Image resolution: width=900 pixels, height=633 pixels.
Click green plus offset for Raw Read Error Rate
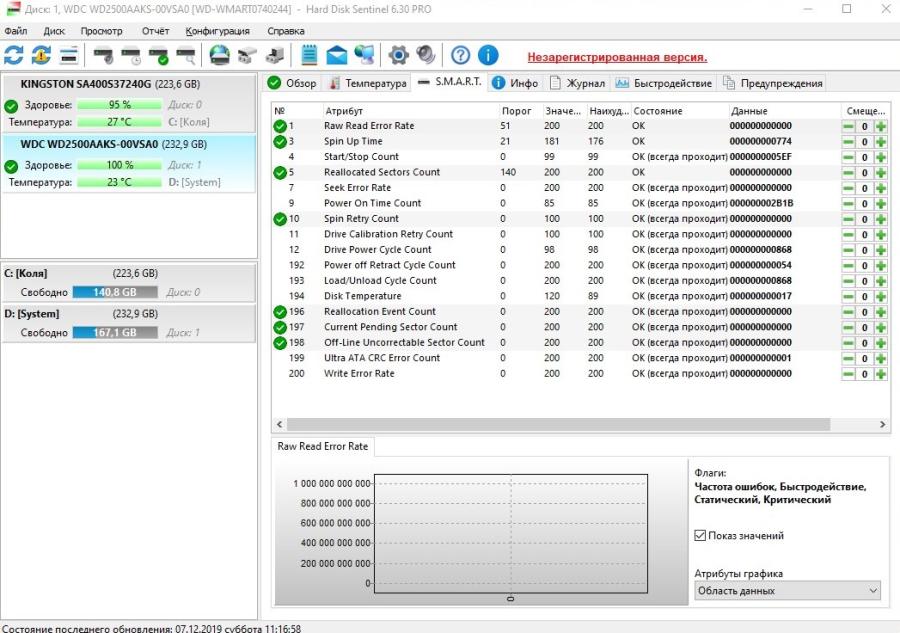[x=881, y=127]
